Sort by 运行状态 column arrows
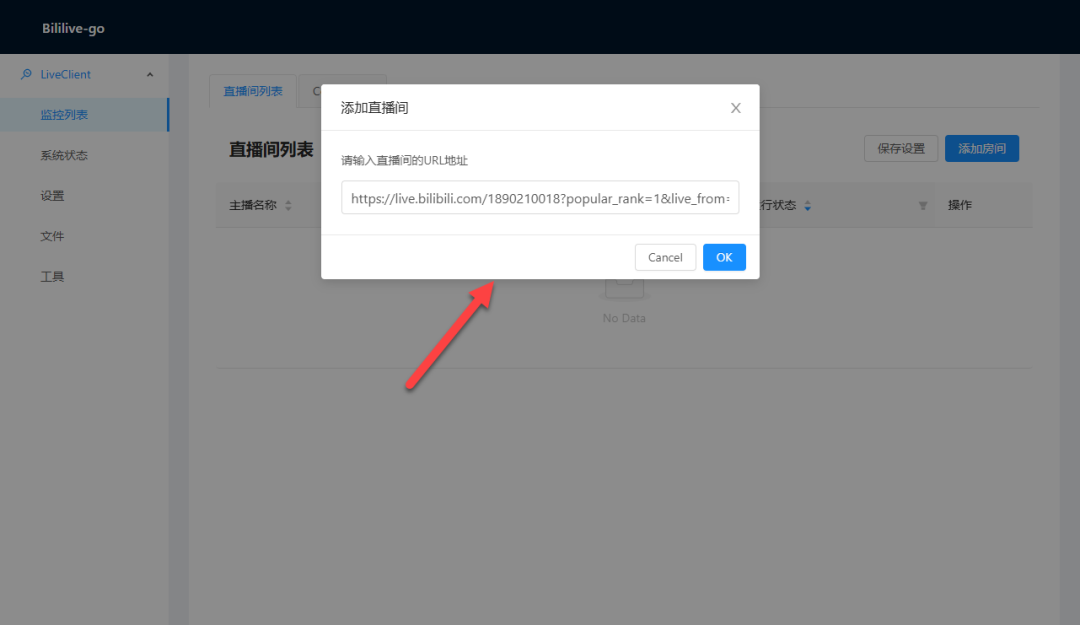 (x=807, y=205)
